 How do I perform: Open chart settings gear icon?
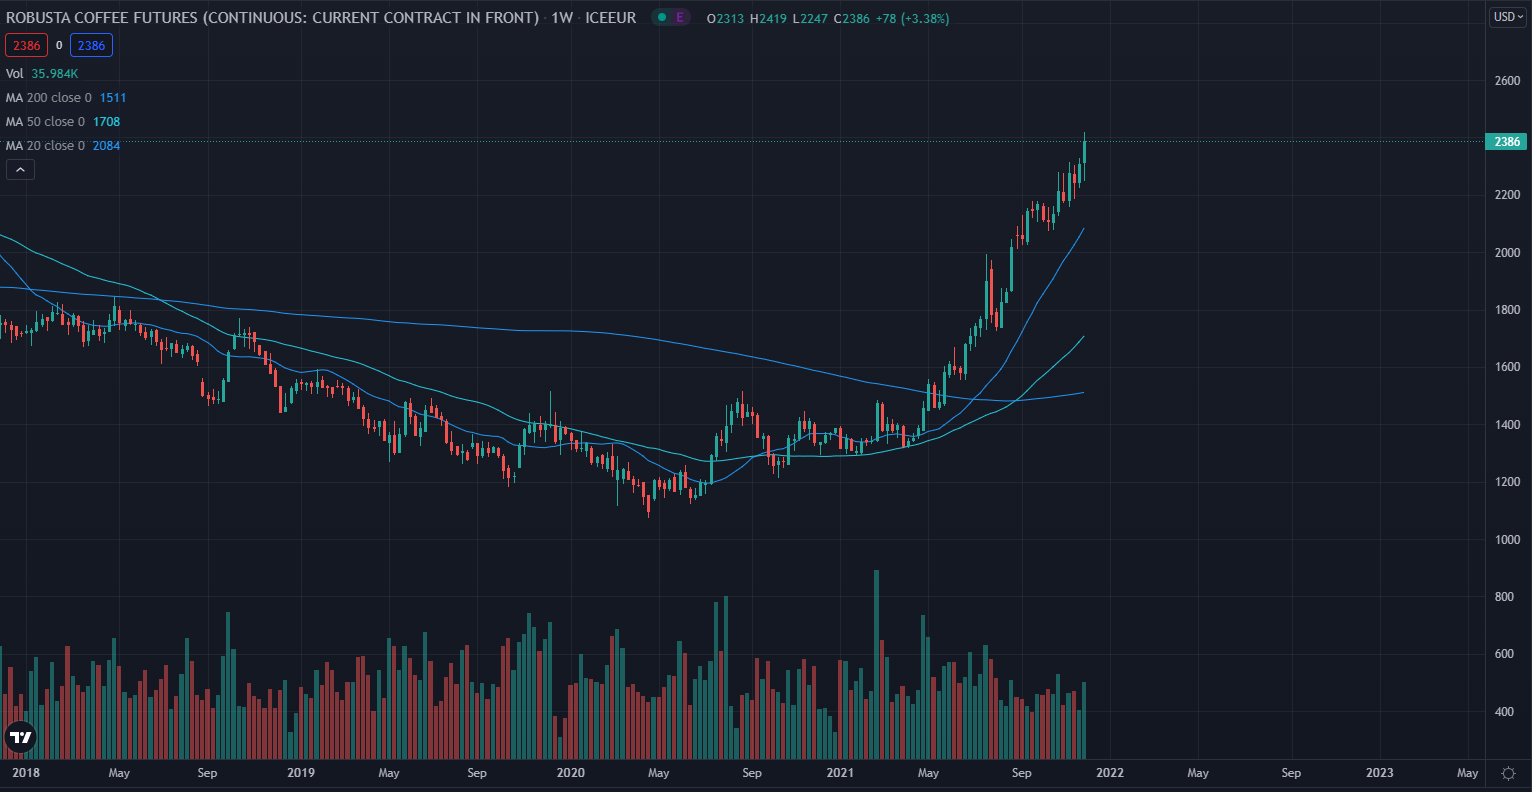click(1508, 773)
